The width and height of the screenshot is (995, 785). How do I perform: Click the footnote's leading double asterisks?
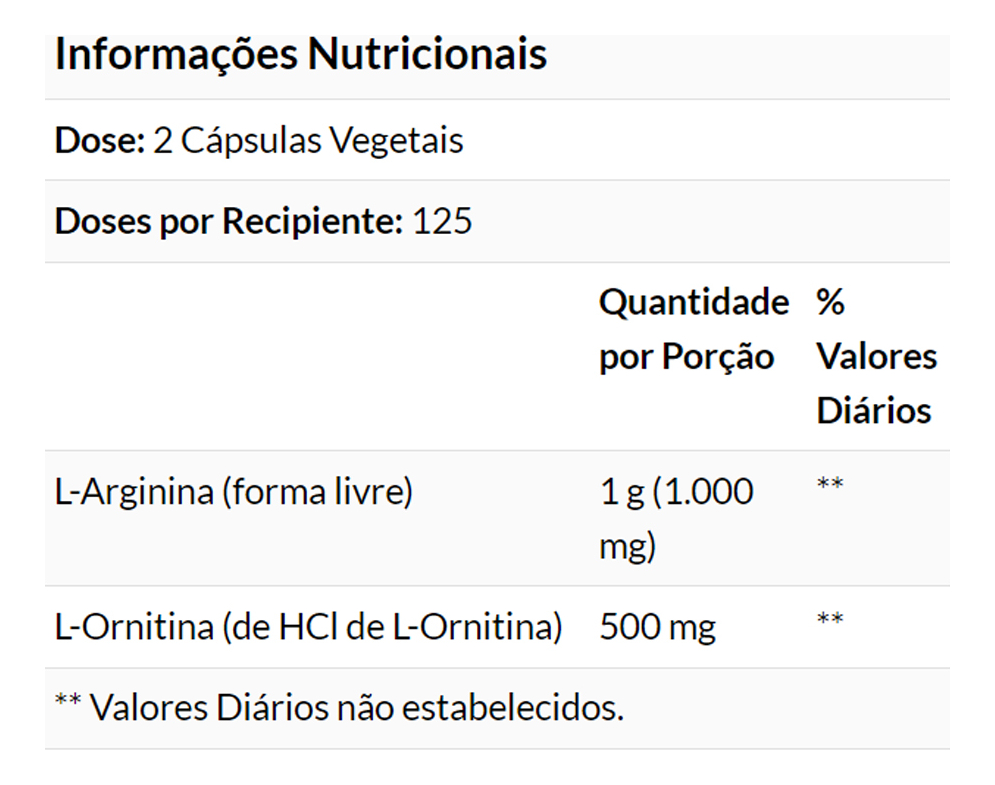pos(67,702)
